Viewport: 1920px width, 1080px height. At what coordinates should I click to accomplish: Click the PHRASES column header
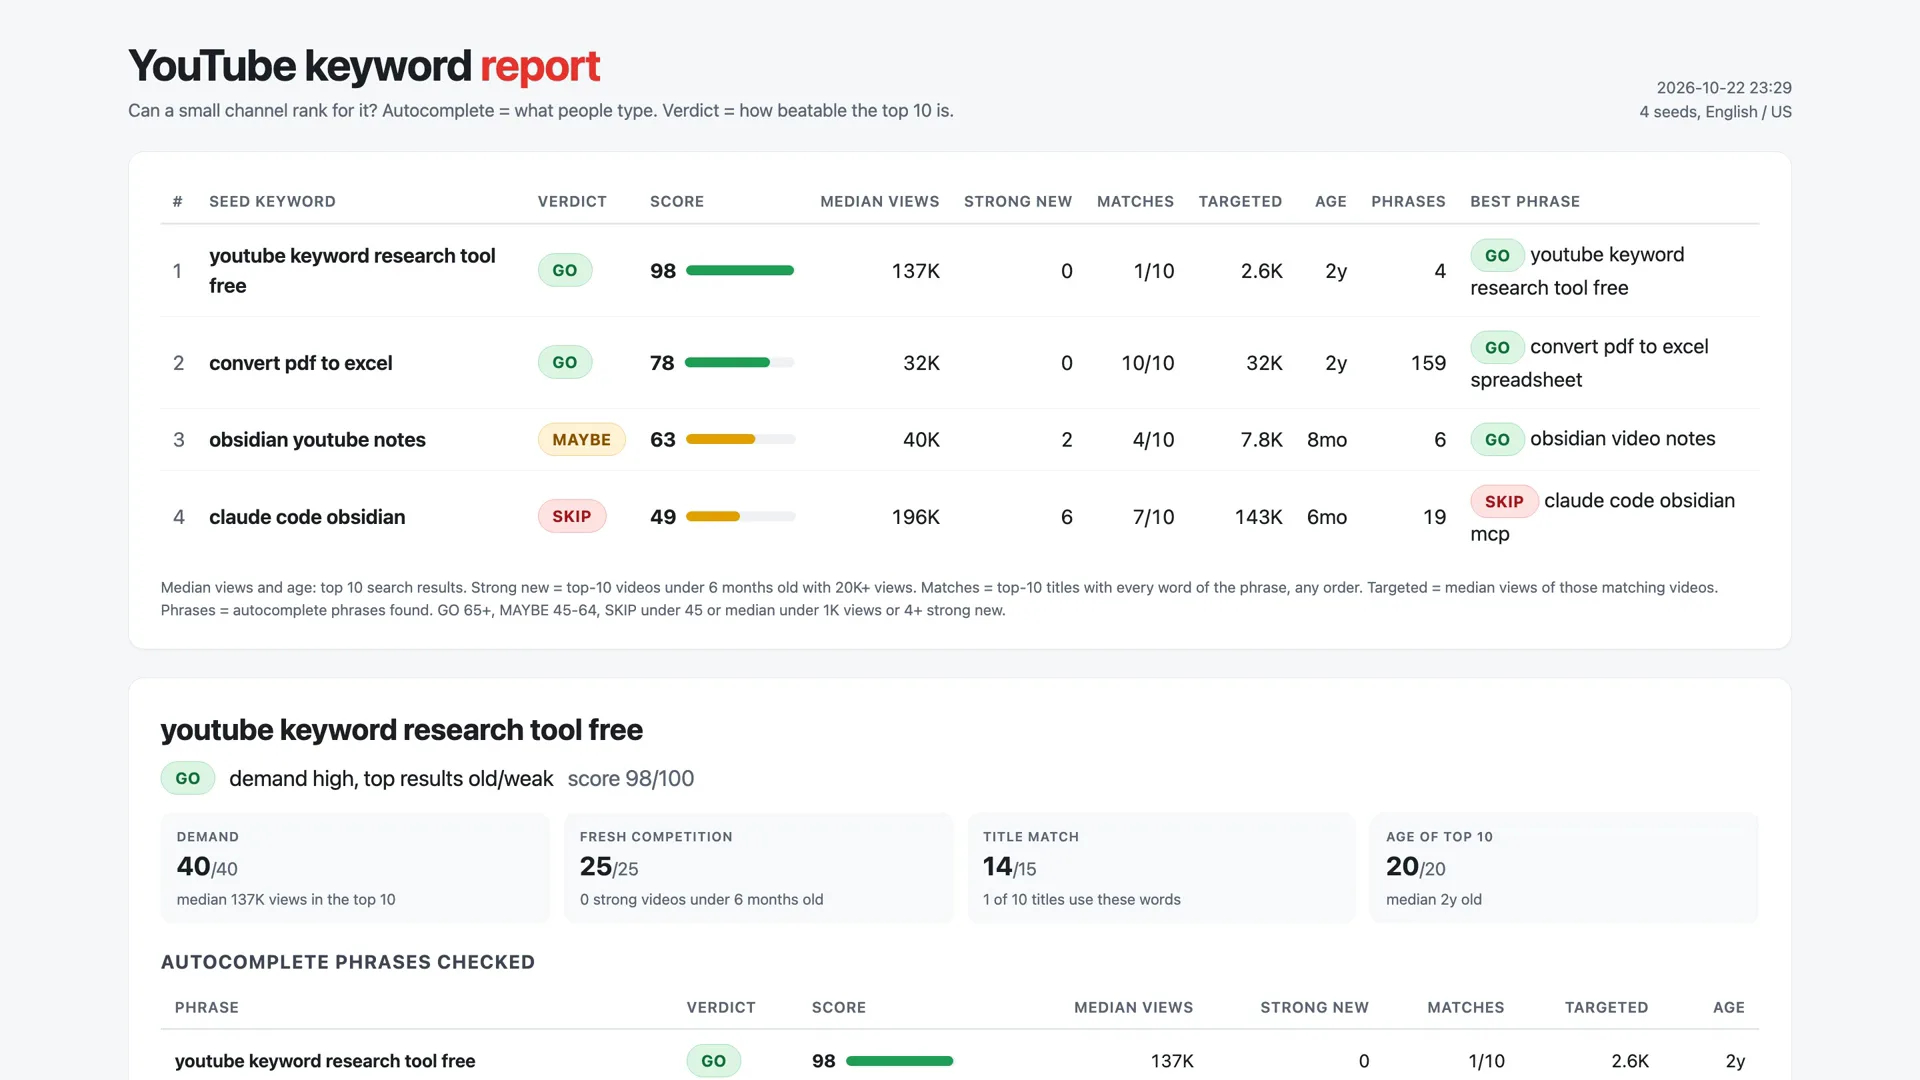click(x=1408, y=202)
